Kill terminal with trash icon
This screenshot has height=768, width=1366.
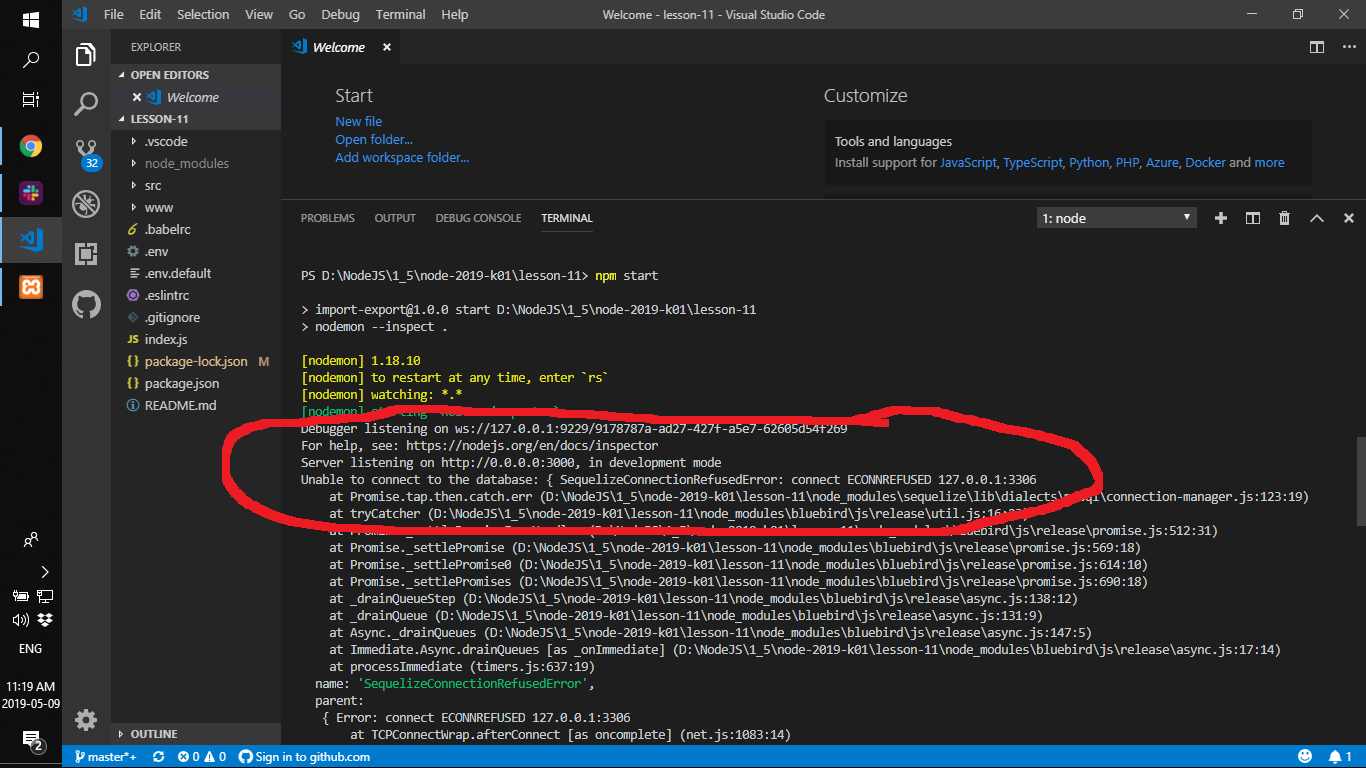pos(1284,218)
